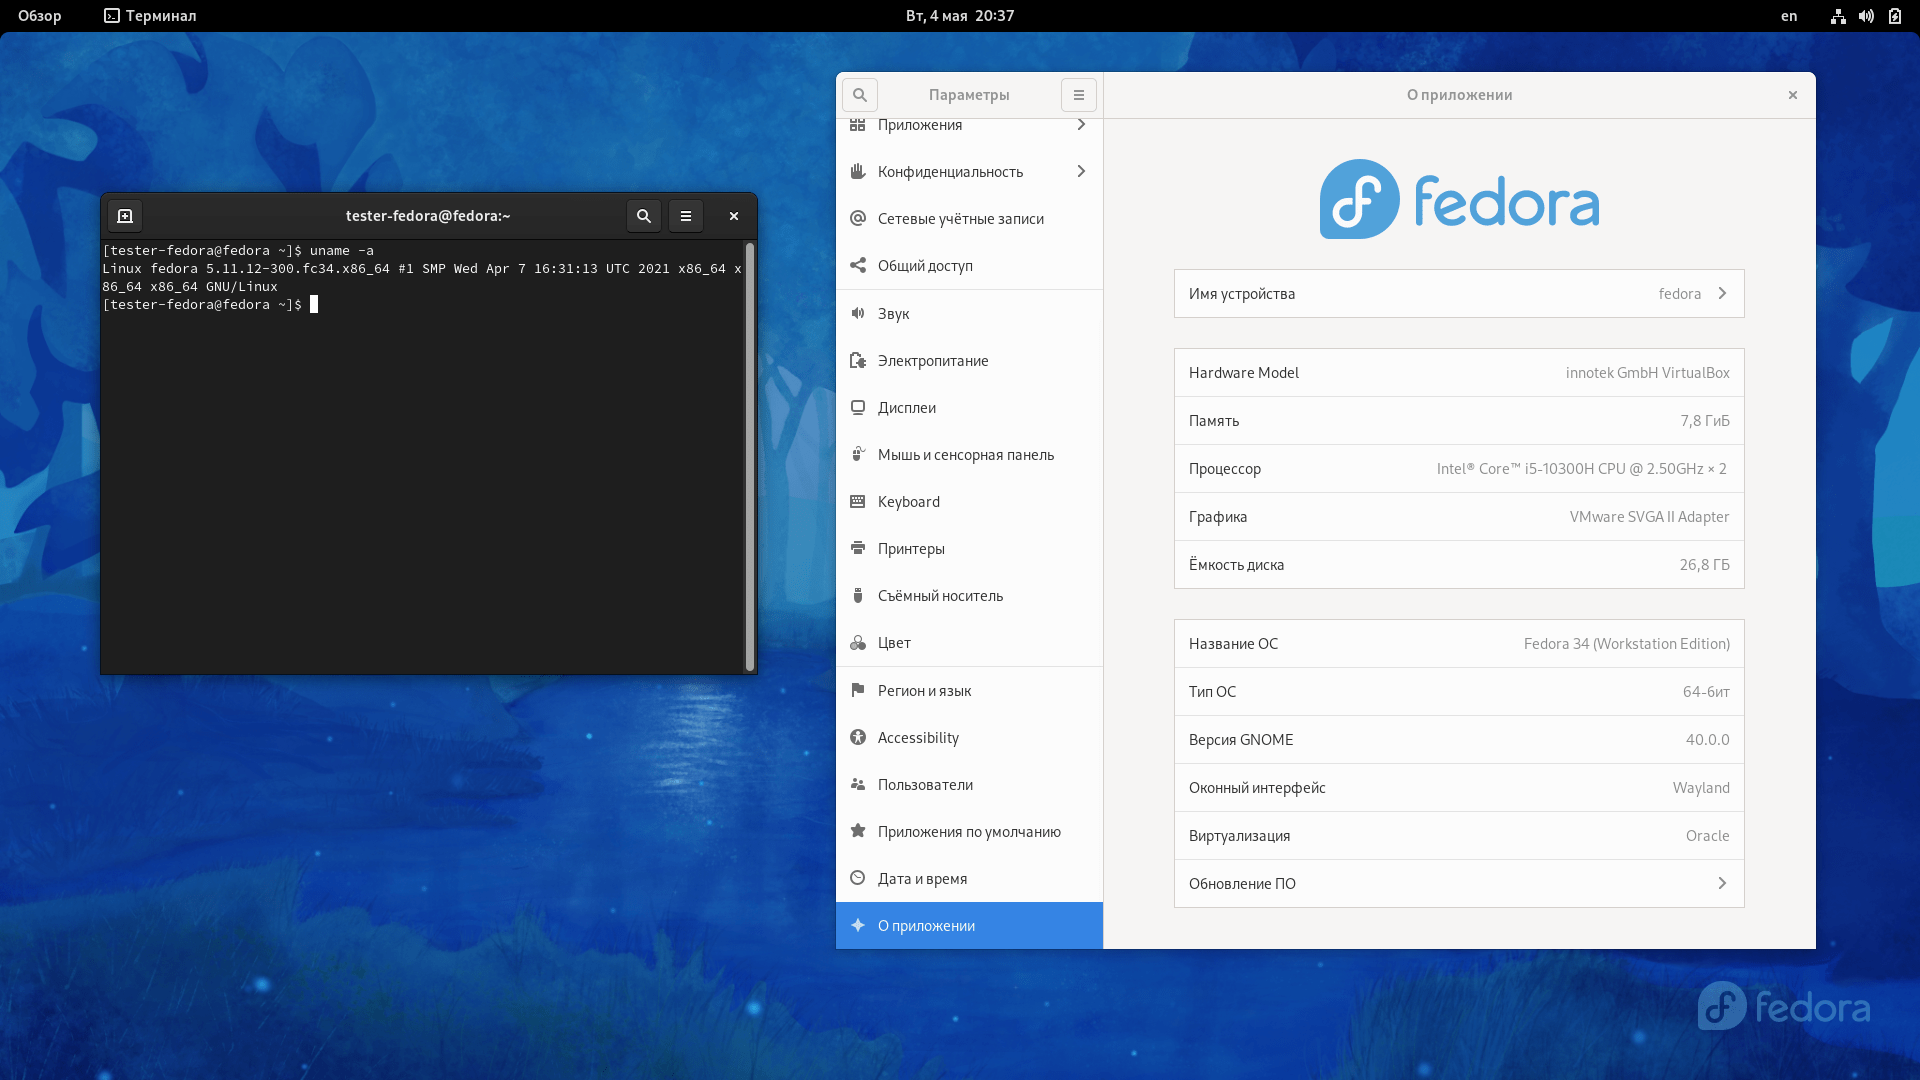Click the date and time clock
Screen dimensions: 1920x1080
click(959, 16)
